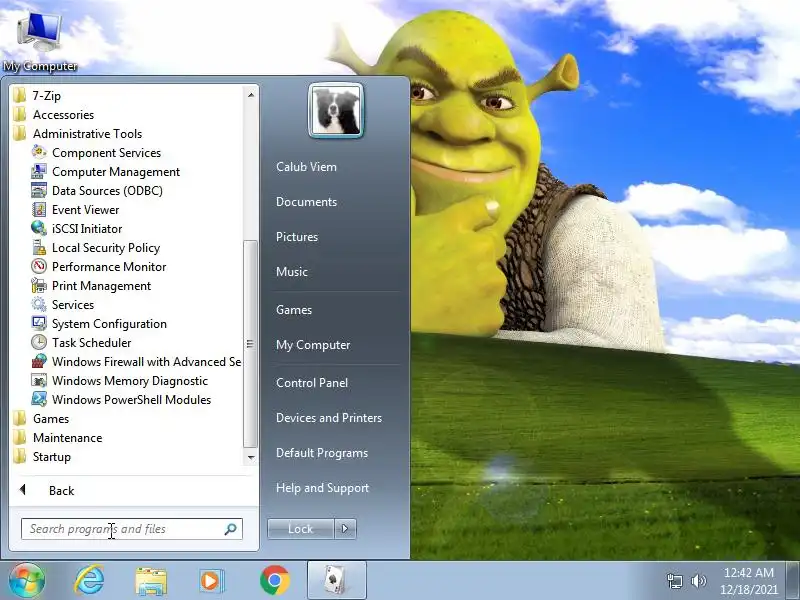800x600 pixels.
Task: Open Windows Firewall with Advanced Security icon
Action: tap(39, 361)
